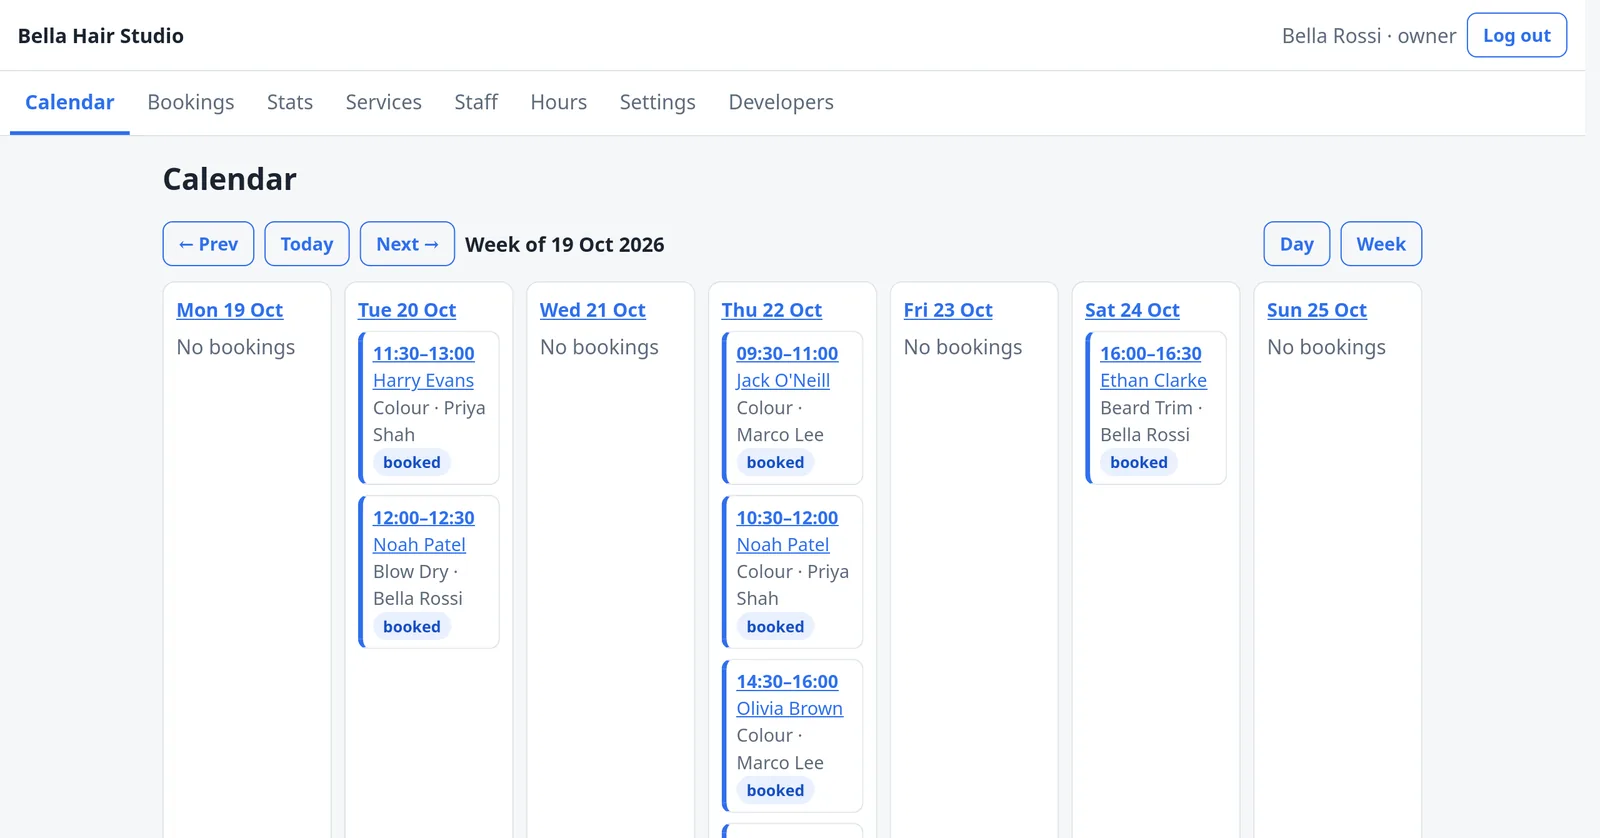Viewport: 1600px width, 838px height.
Task: Click 'No bookings' under Sun 25 Oct
Action: pos(1326,347)
